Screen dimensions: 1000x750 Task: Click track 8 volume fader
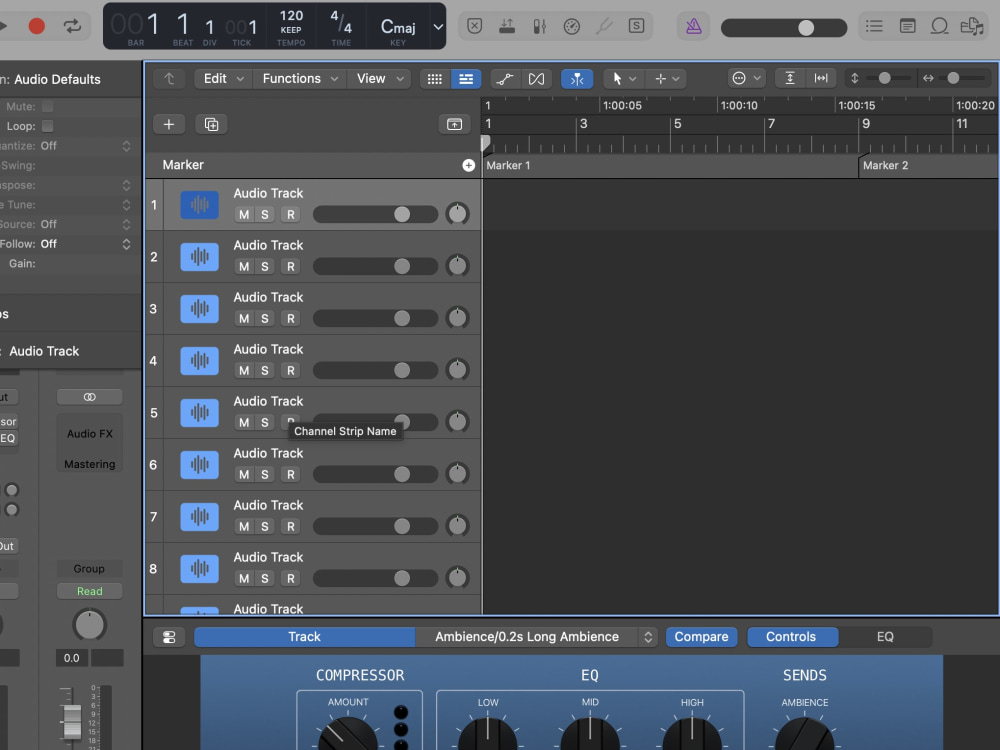coord(375,578)
